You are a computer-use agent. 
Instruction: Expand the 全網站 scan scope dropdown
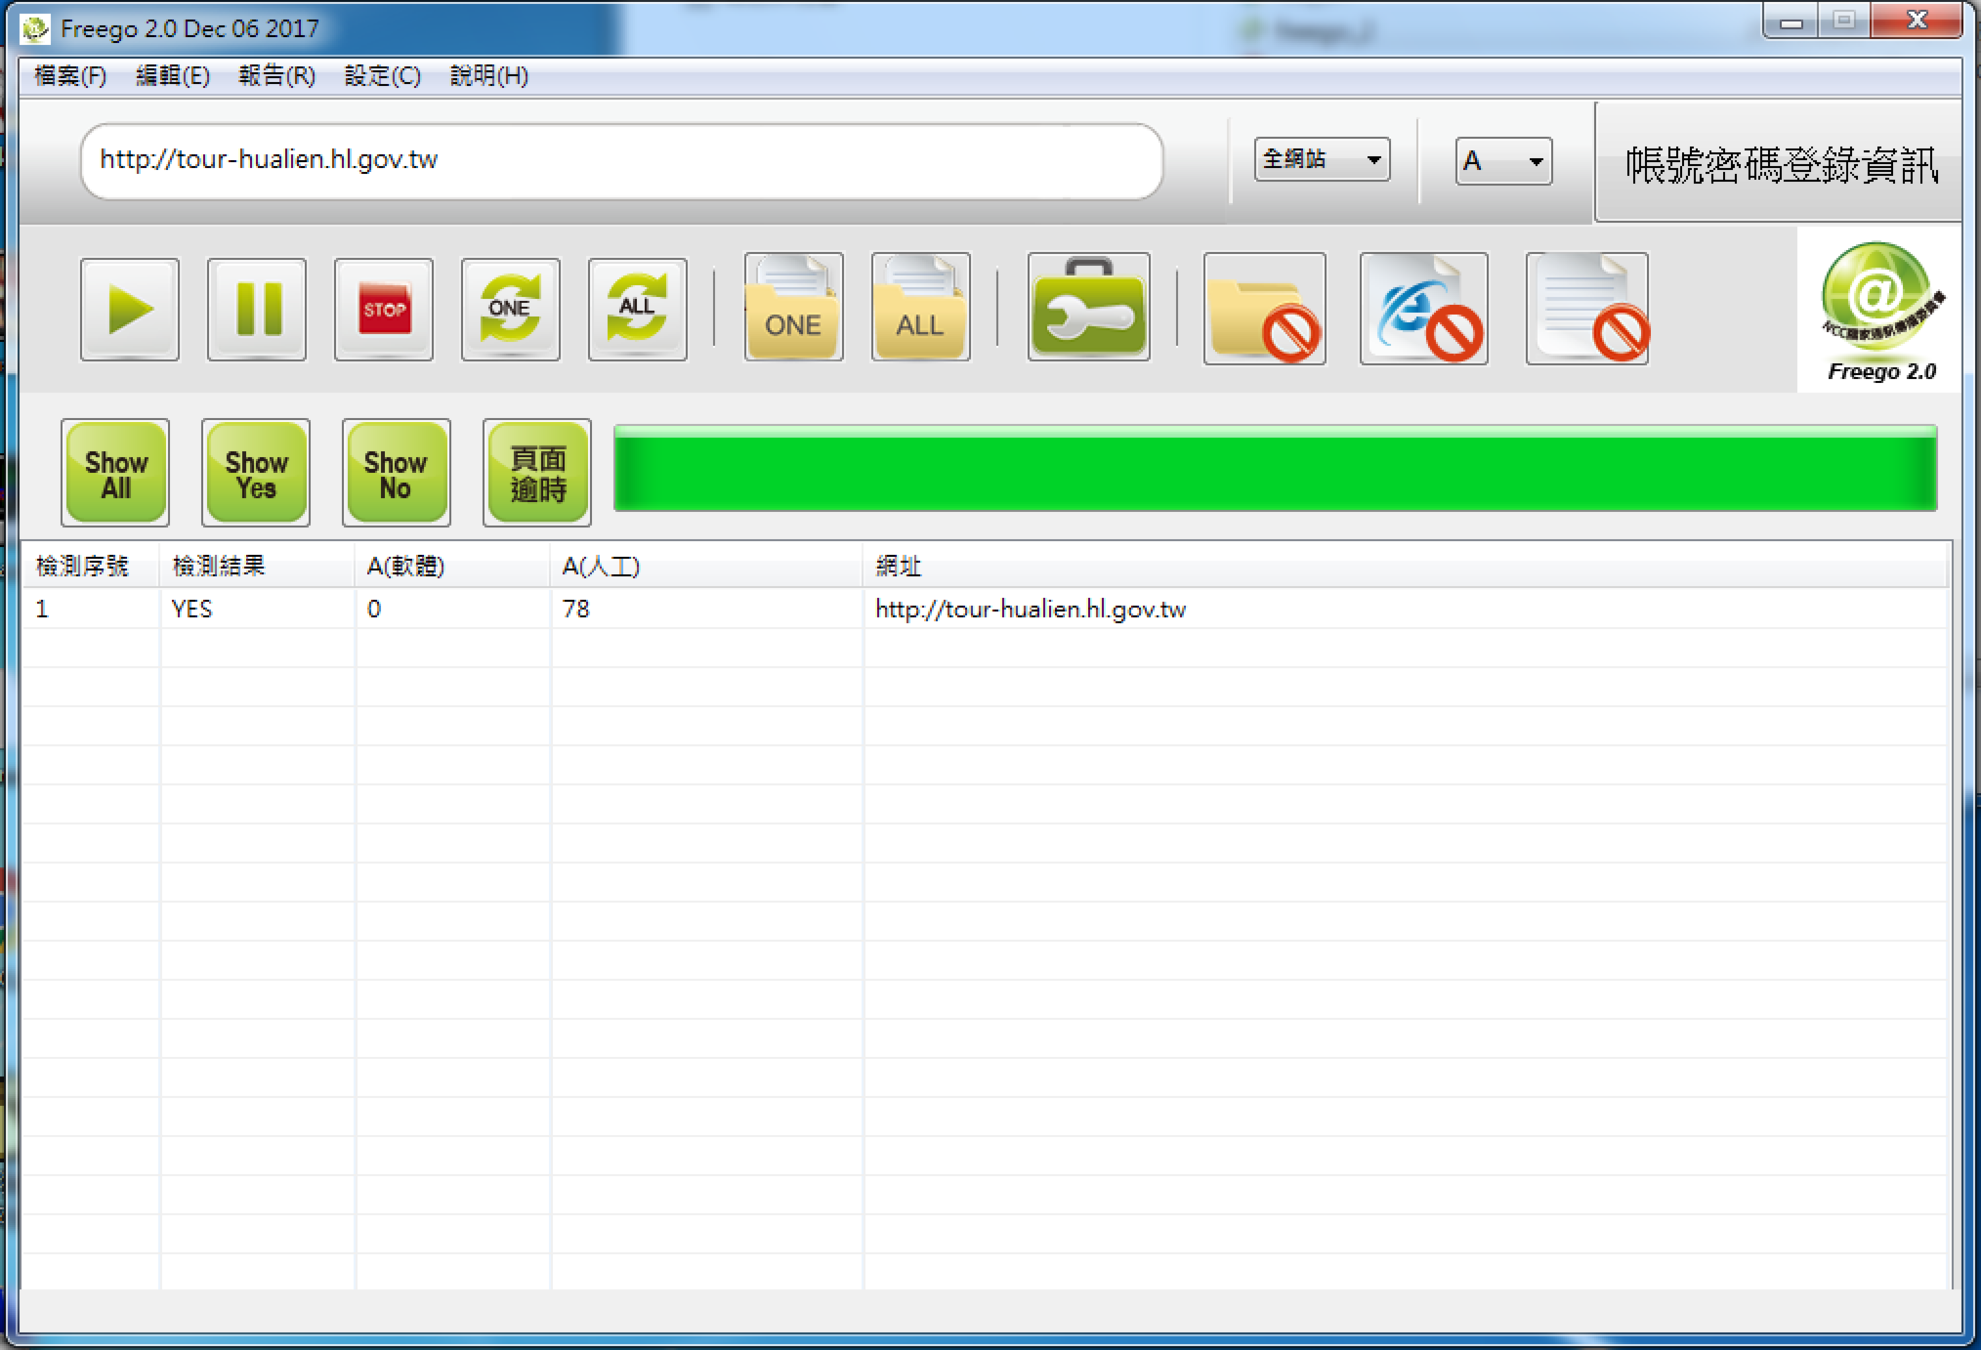(1321, 160)
